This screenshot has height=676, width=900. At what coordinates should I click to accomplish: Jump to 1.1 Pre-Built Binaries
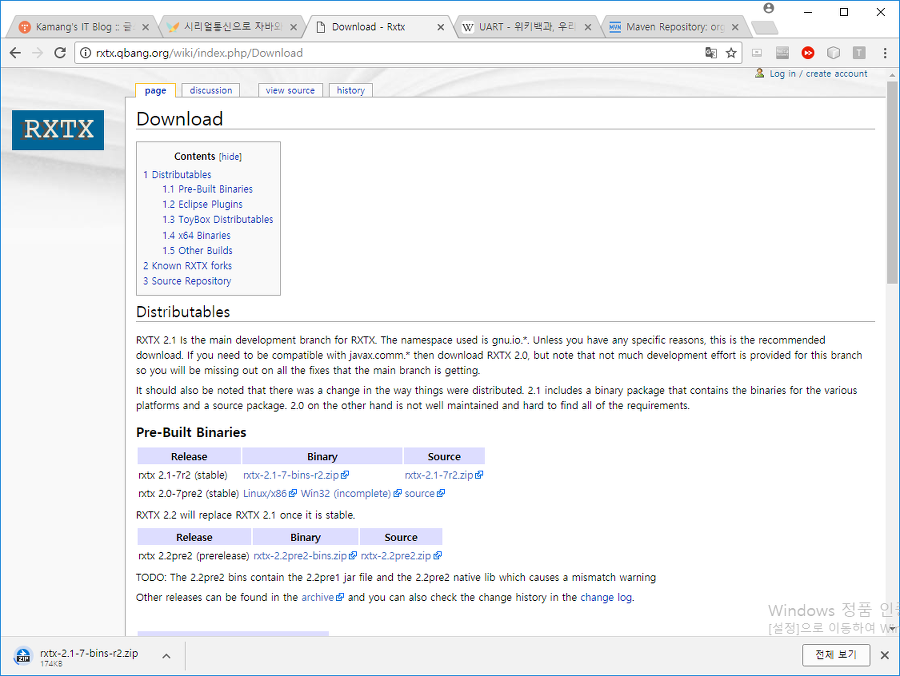point(207,189)
